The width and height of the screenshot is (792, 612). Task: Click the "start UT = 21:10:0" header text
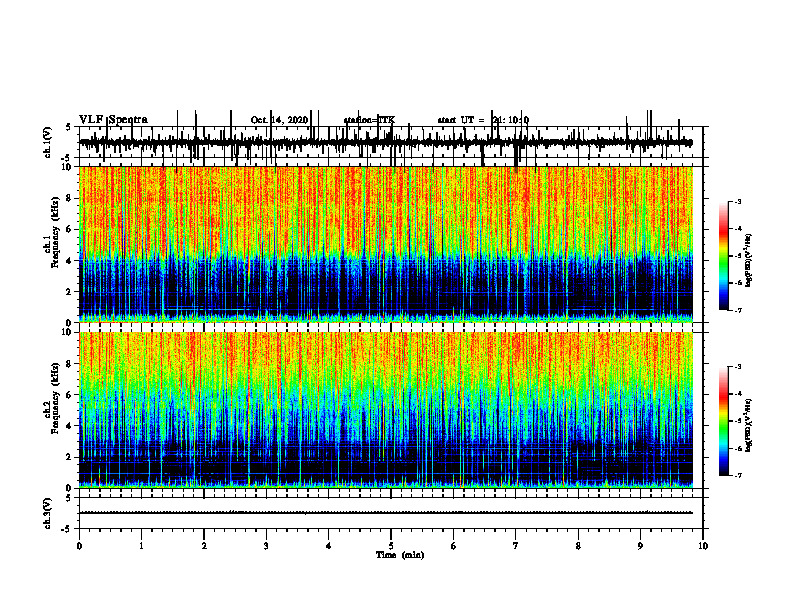point(483,120)
